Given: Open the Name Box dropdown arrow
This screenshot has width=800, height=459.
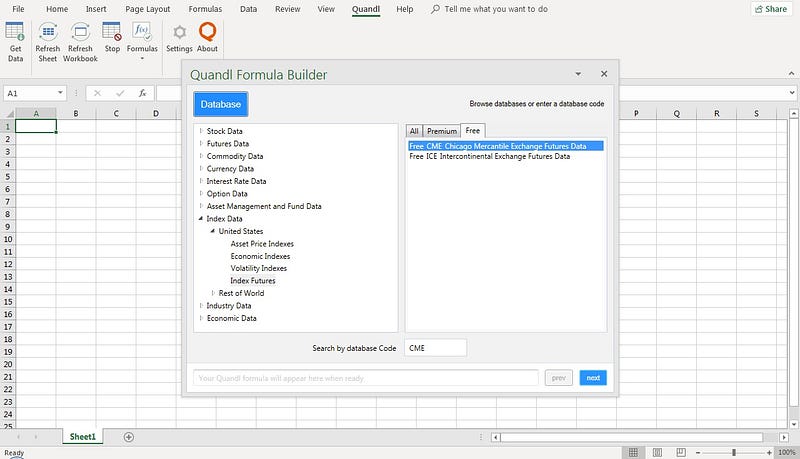Looking at the screenshot, I should tap(60, 93).
